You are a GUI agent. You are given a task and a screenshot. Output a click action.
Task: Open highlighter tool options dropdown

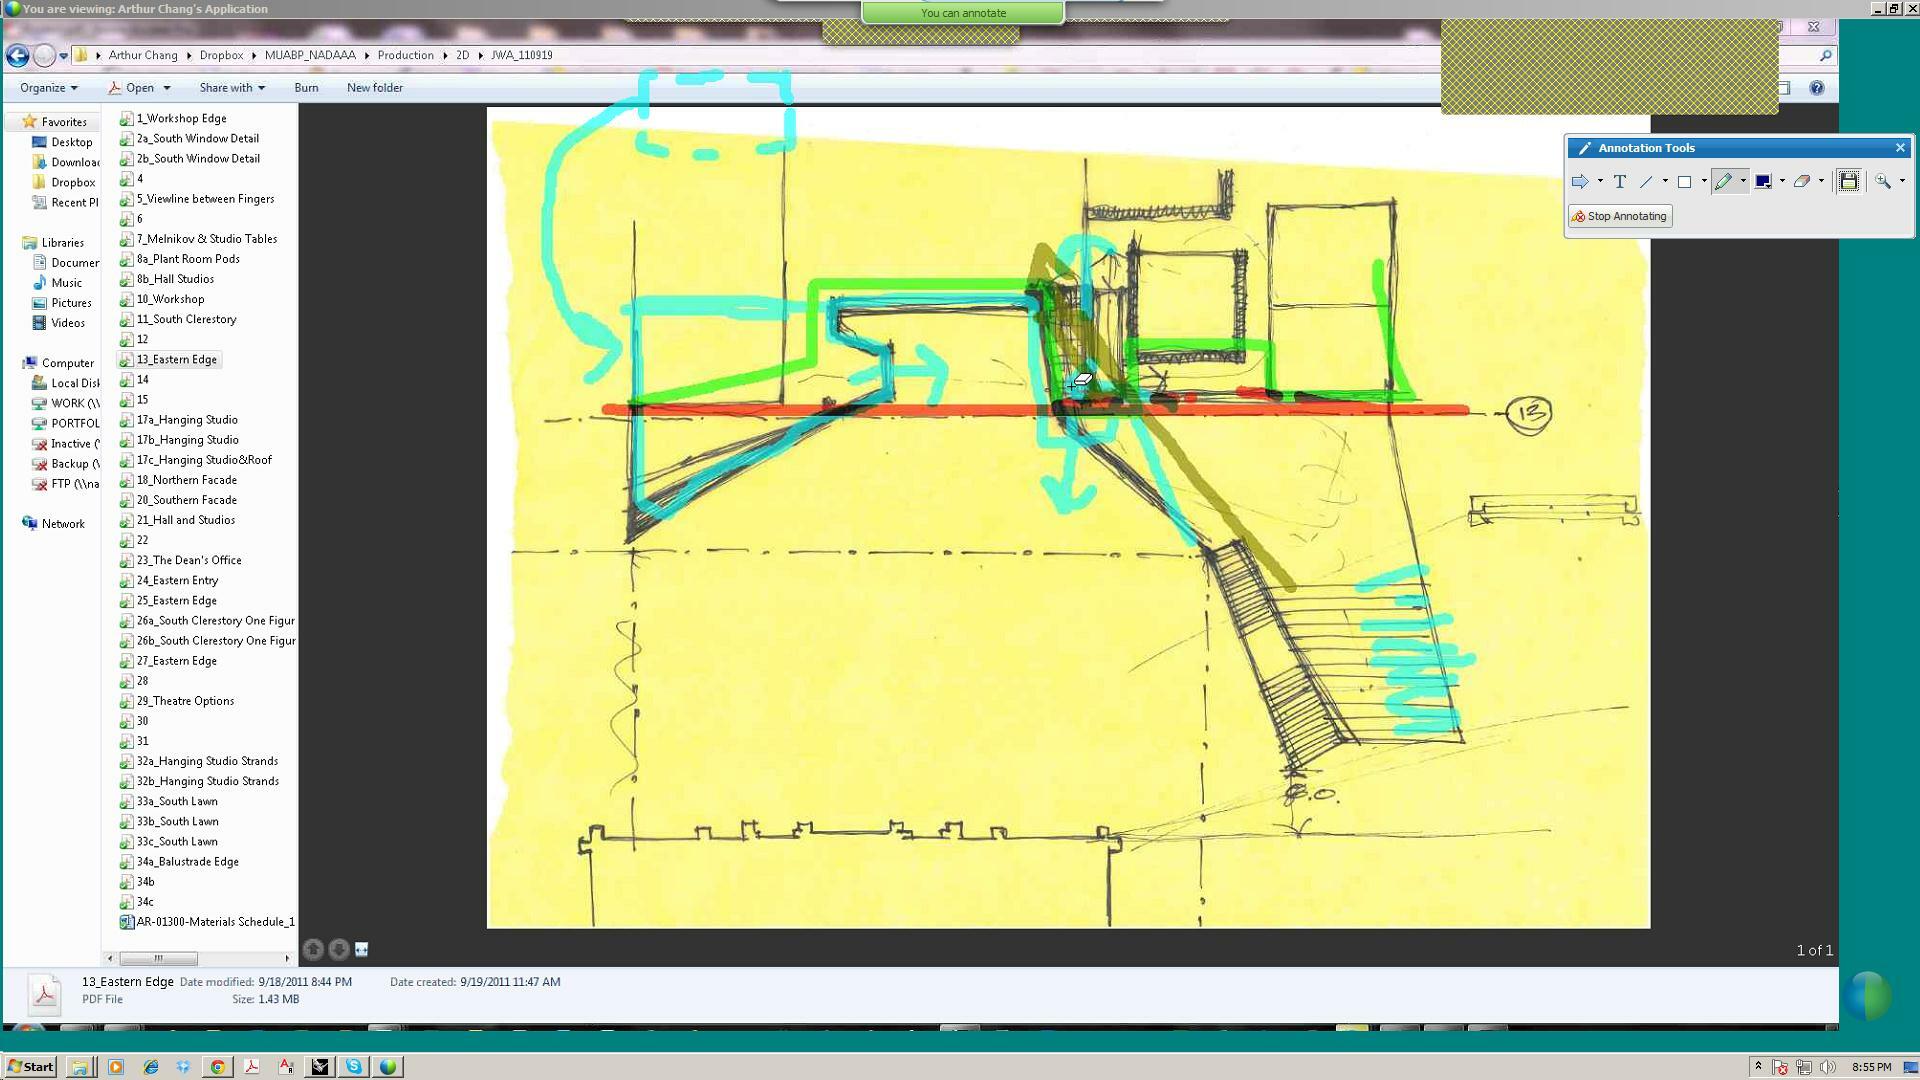pyautogui.click(x=1743, y=182)
